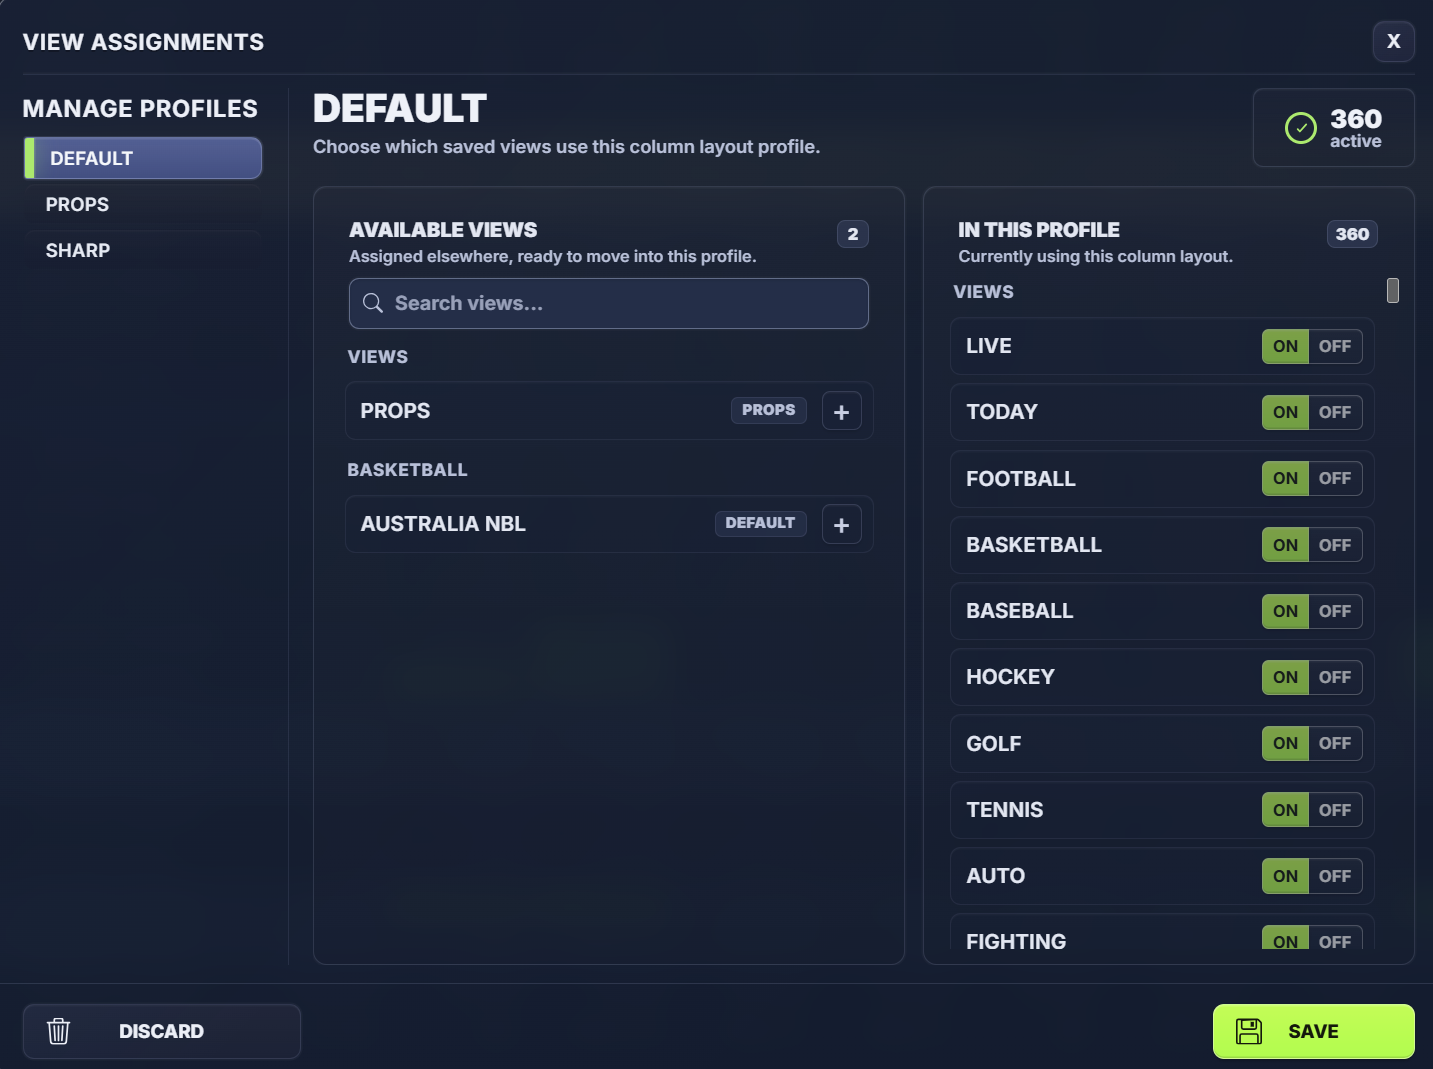1433x1069 pixels.
Task: Click the floppy disk icon on Save
Action: click(x=1249, y=1031)
